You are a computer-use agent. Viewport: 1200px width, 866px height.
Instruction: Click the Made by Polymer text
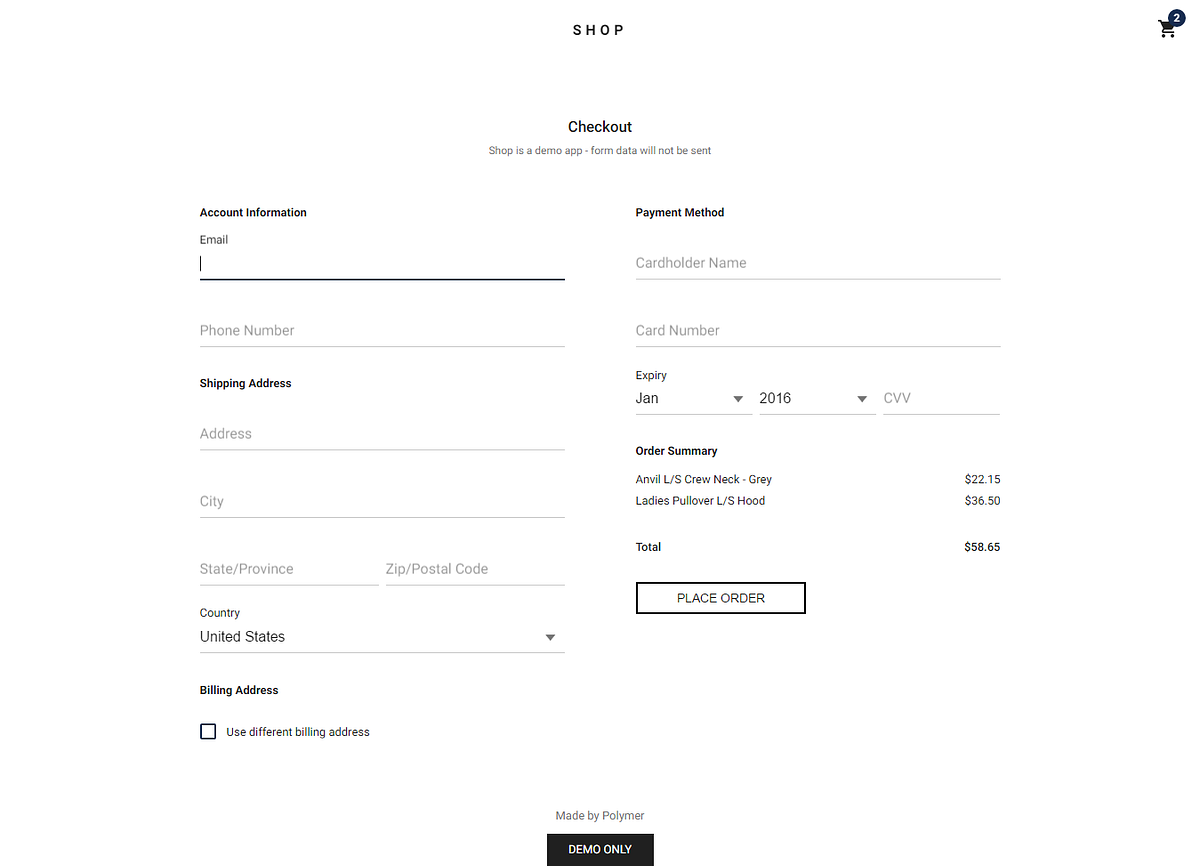(x=600, y=816)
